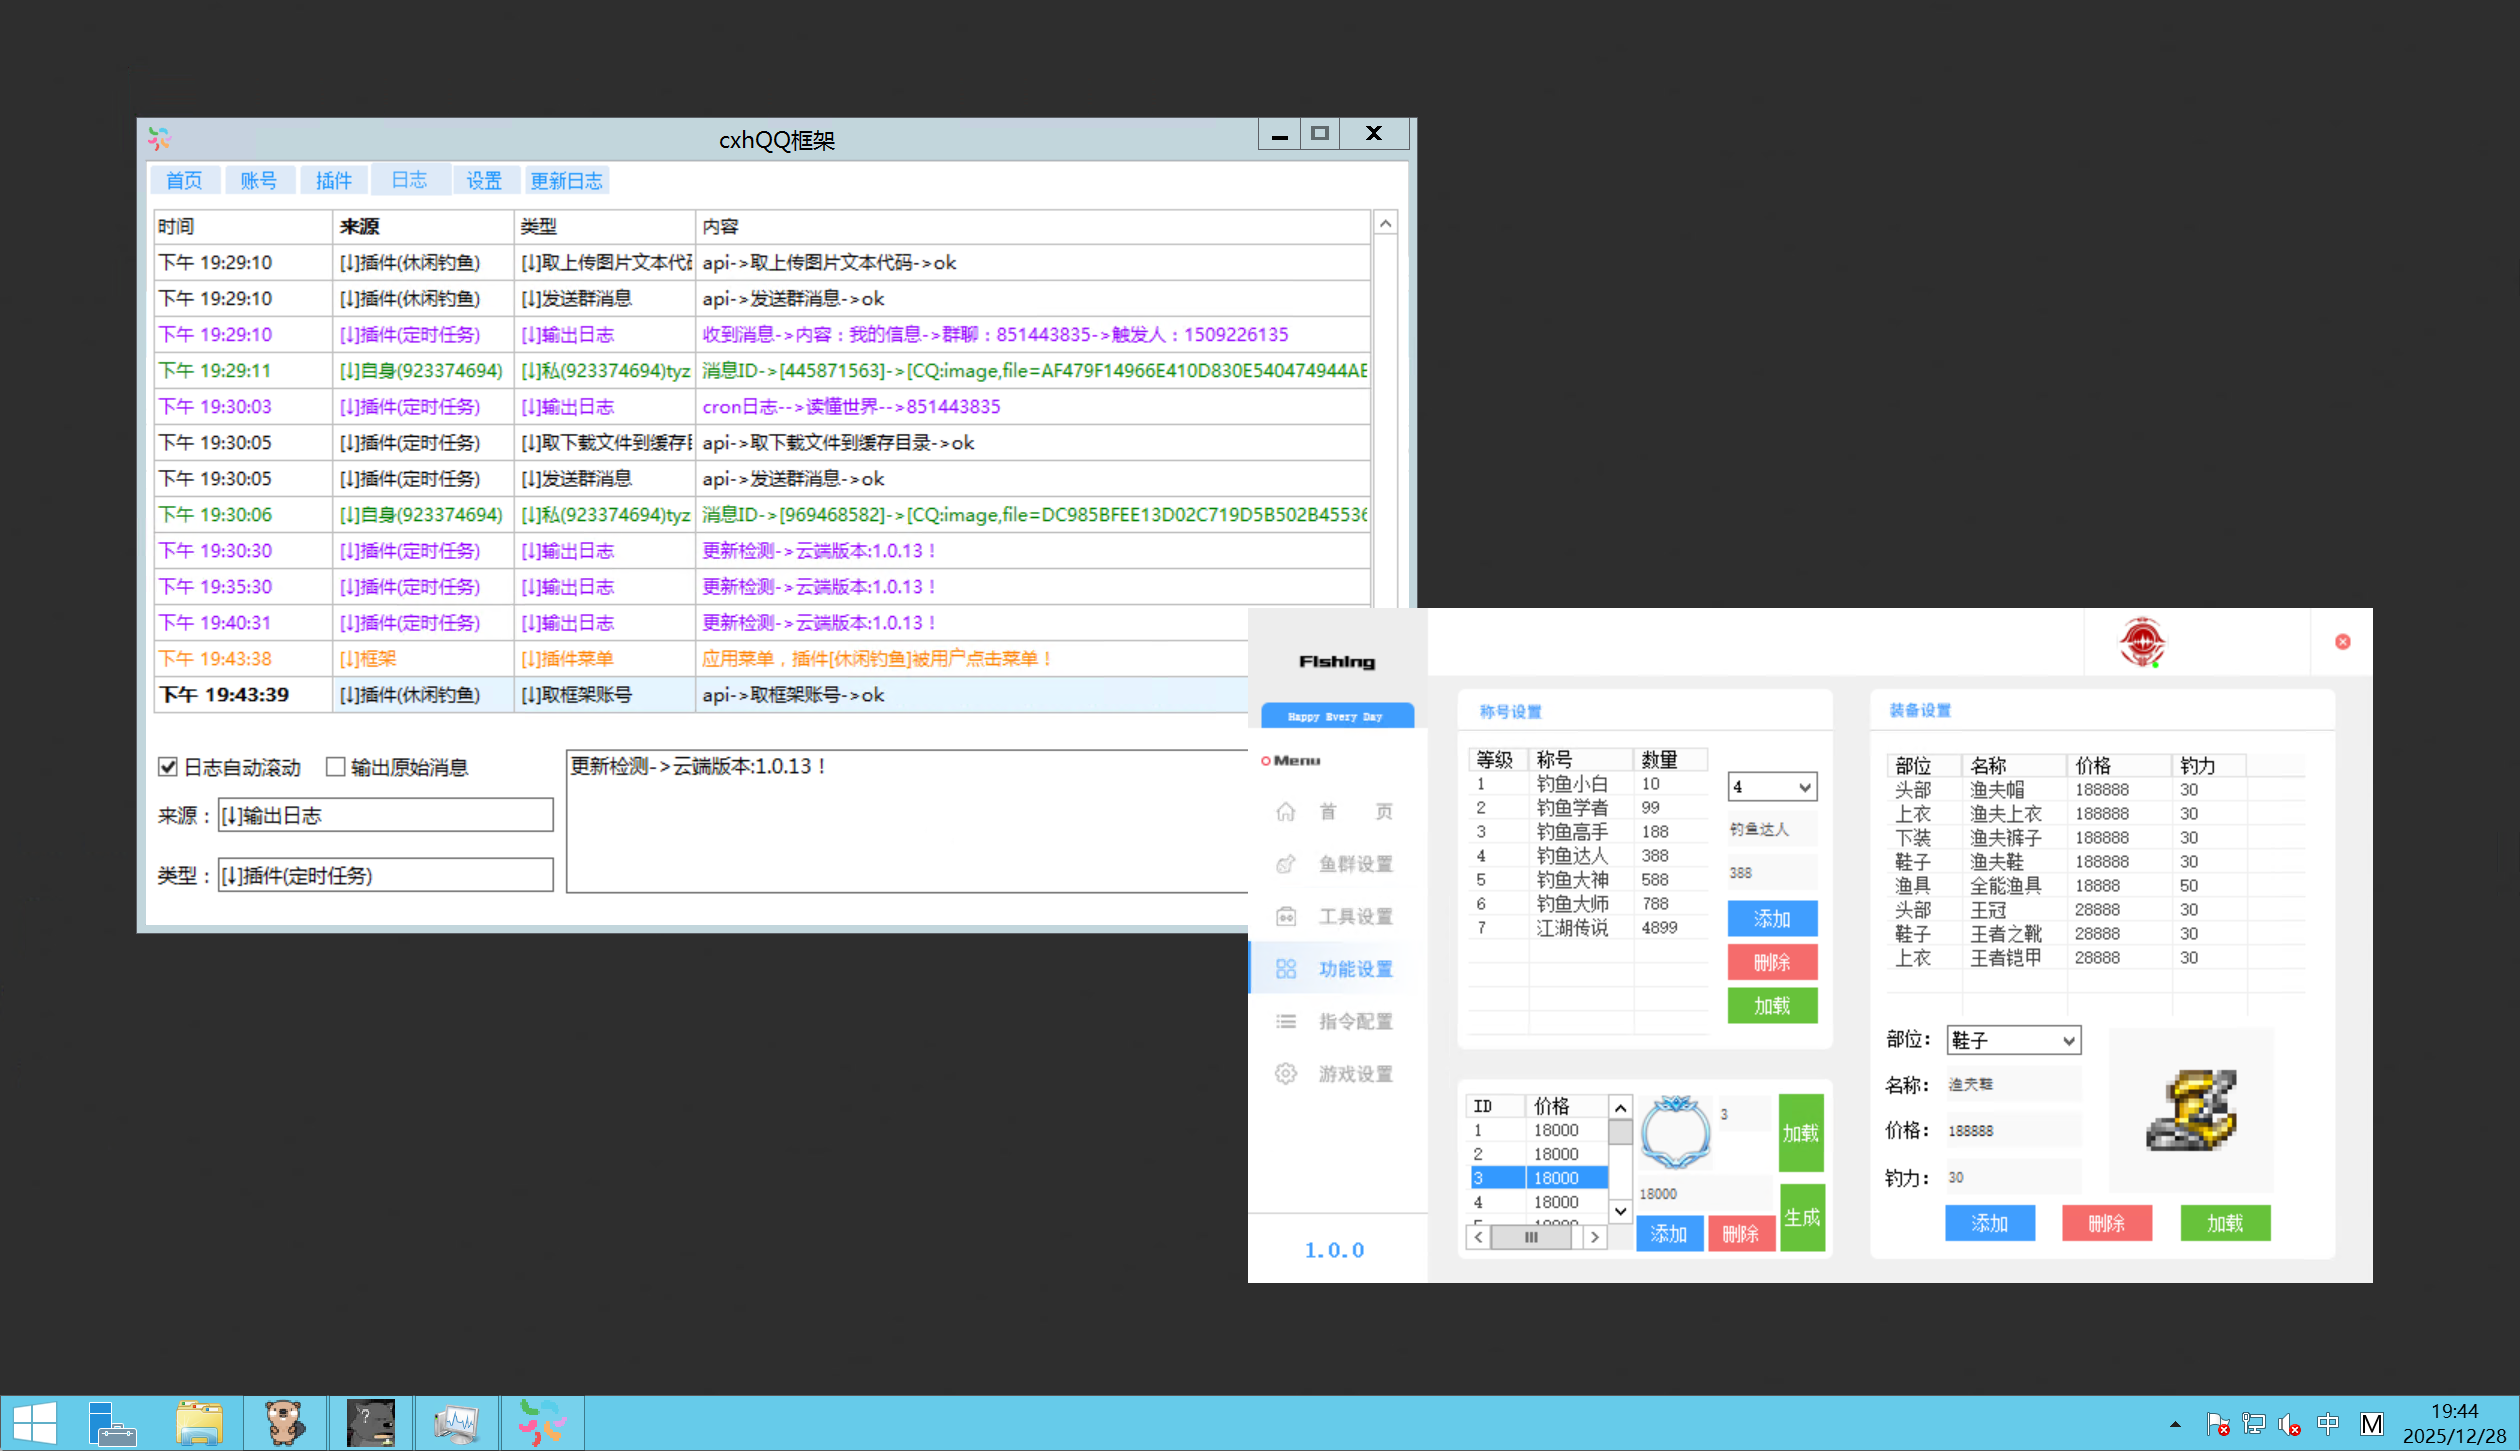The width and height of the screenshot is (2520, 1451).
Task: Click red 删除 button in title settings
Action: click(1771, 962)
